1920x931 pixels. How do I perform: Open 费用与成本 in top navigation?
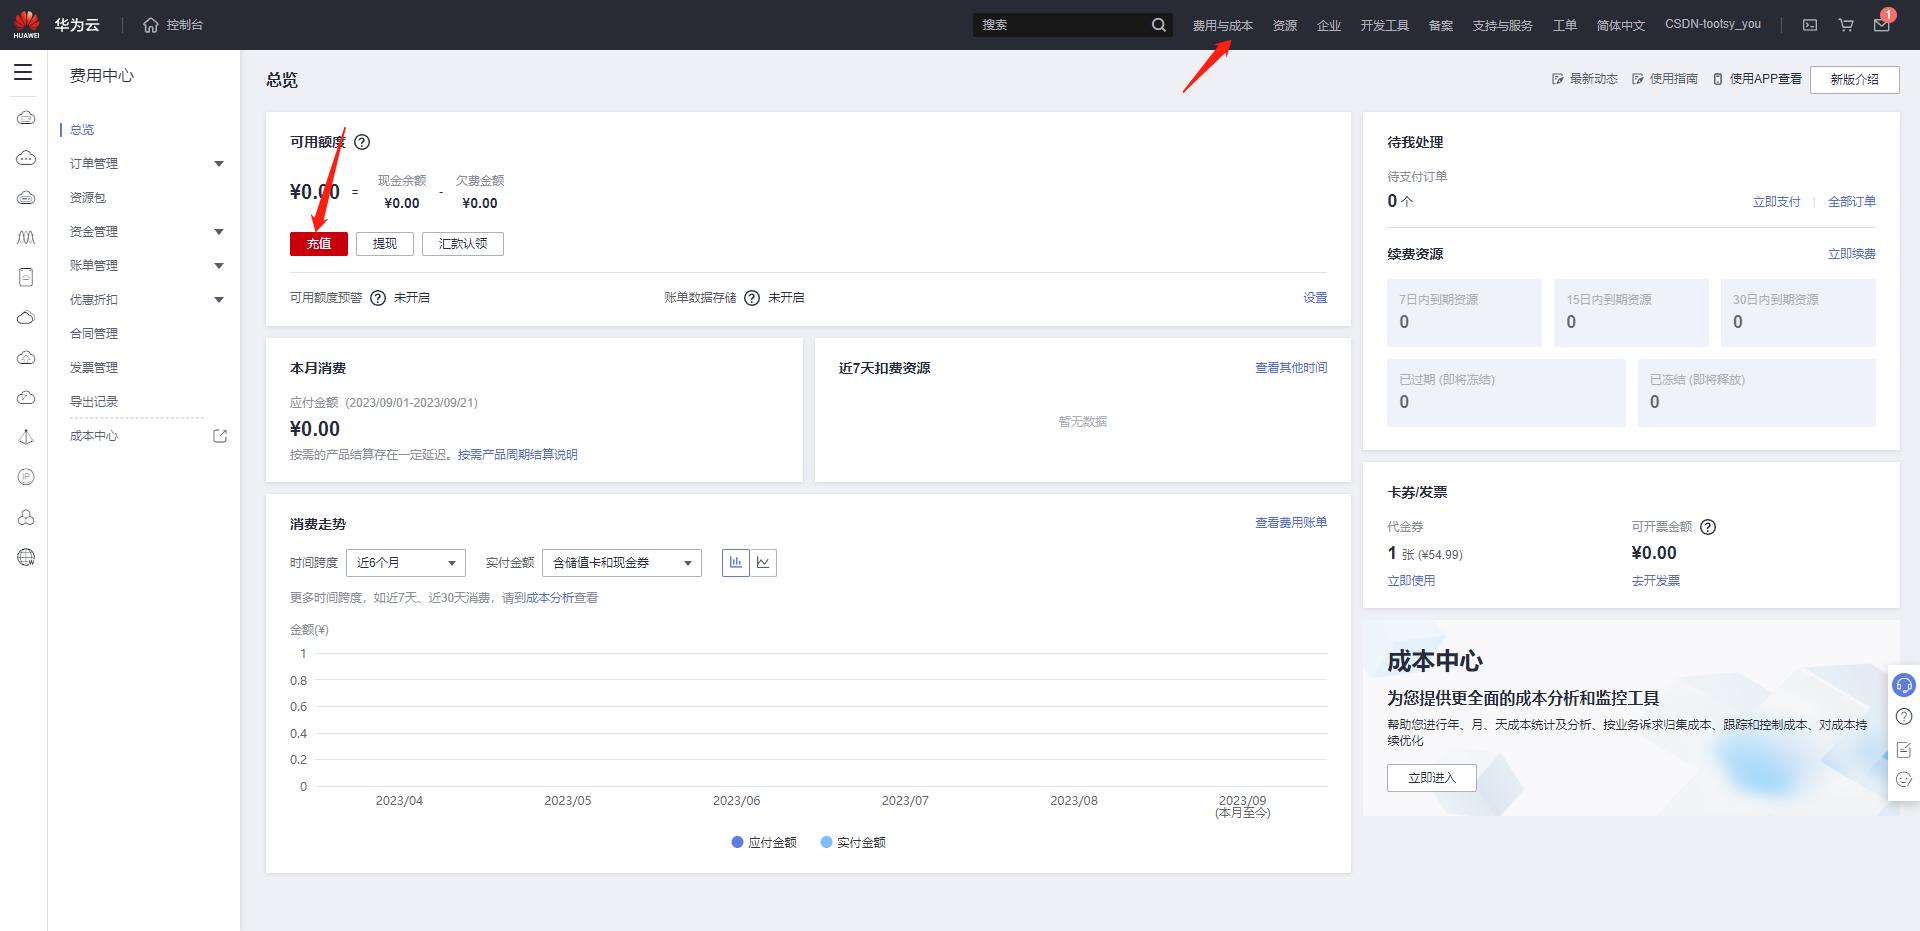coord(1222,25)
